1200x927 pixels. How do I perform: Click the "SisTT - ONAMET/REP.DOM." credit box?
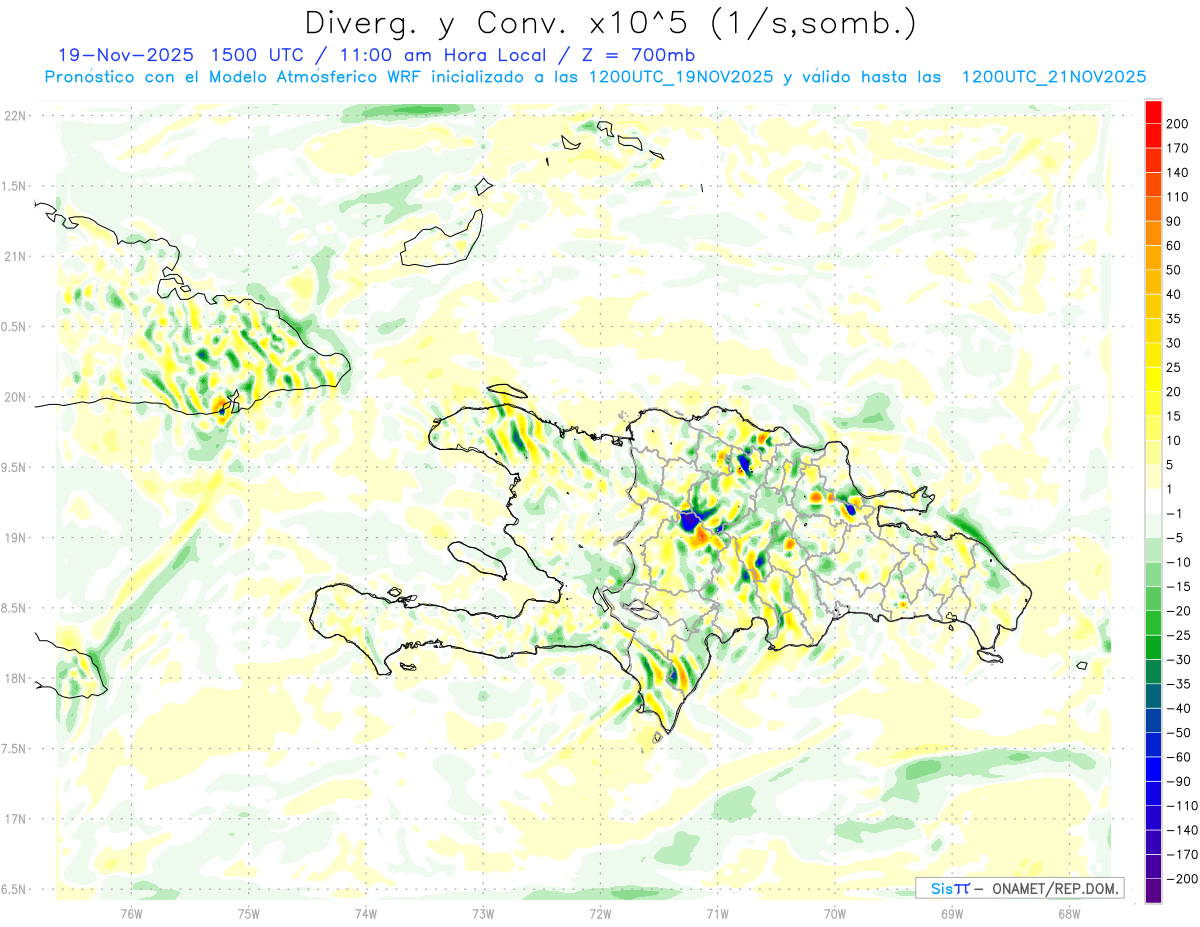click(1020, 888)
